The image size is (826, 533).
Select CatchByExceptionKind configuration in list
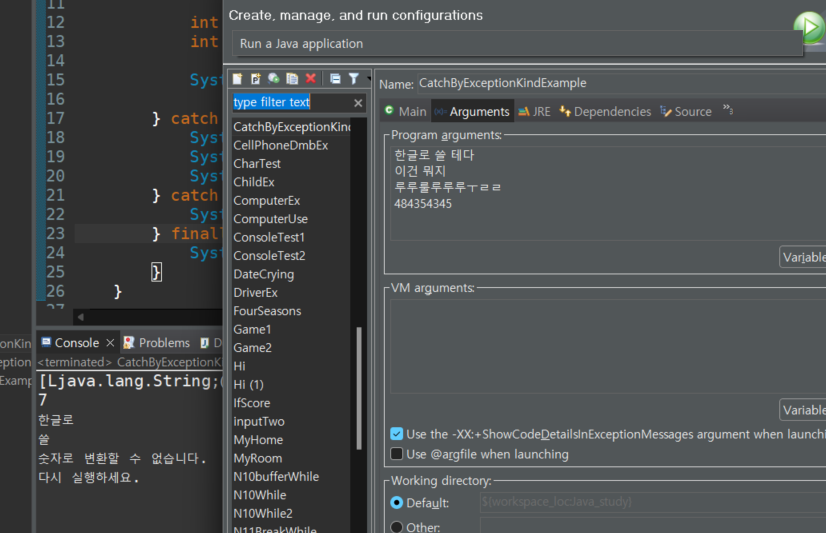coord(291,126)
